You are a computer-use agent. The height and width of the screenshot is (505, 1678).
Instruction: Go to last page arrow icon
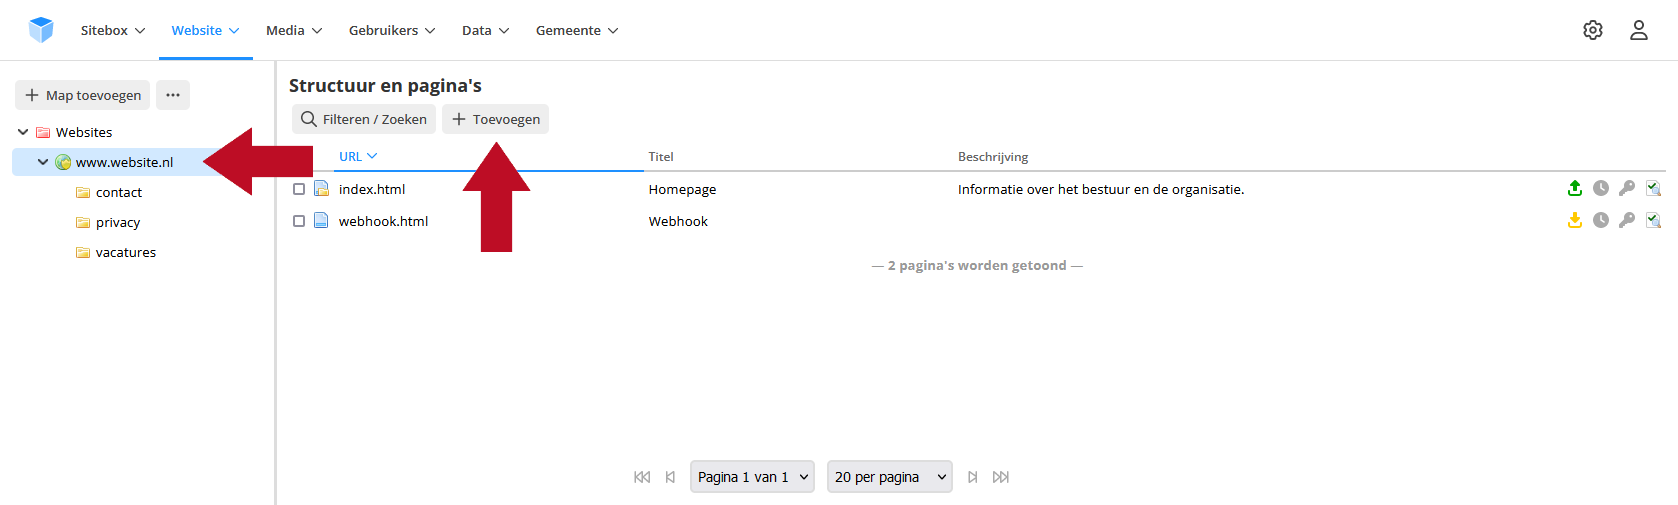tap(1001, 477)
